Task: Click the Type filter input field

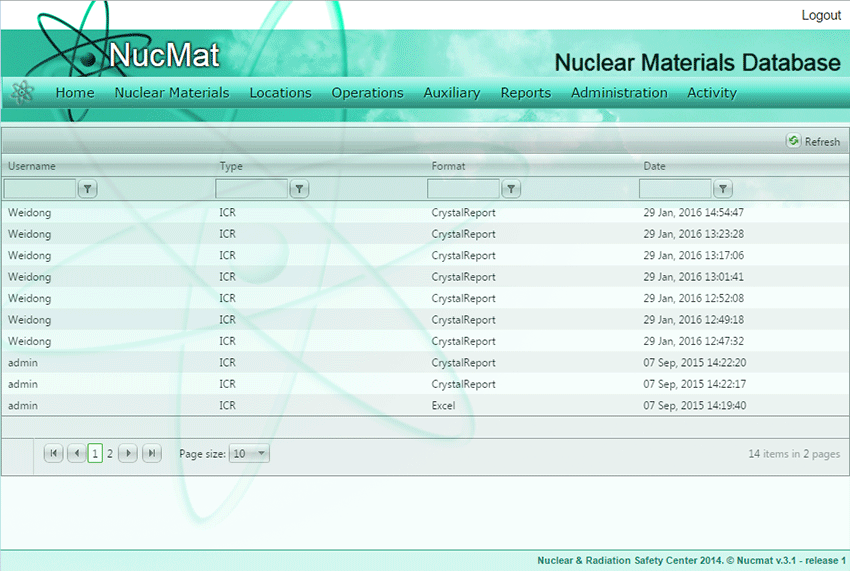Action: pyautogui.click(x=251, y=189)
